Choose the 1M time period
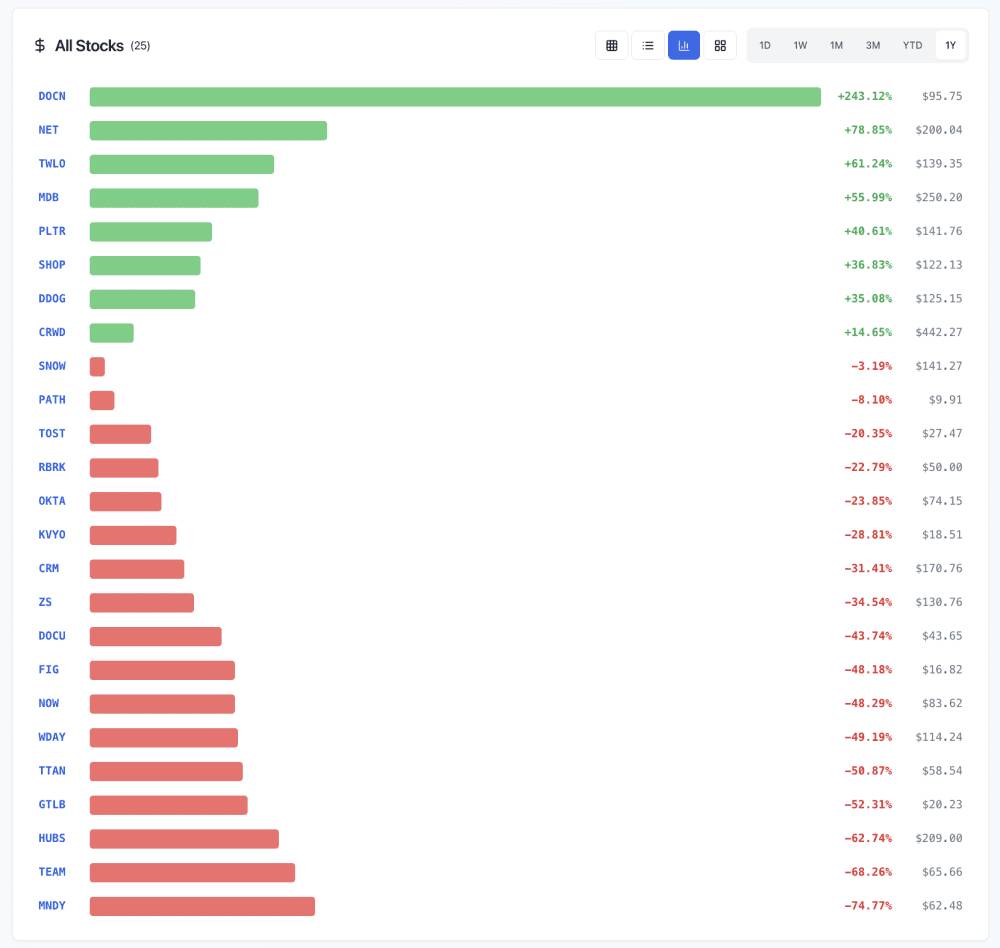 pyautogui.click(x=836, y=45)
